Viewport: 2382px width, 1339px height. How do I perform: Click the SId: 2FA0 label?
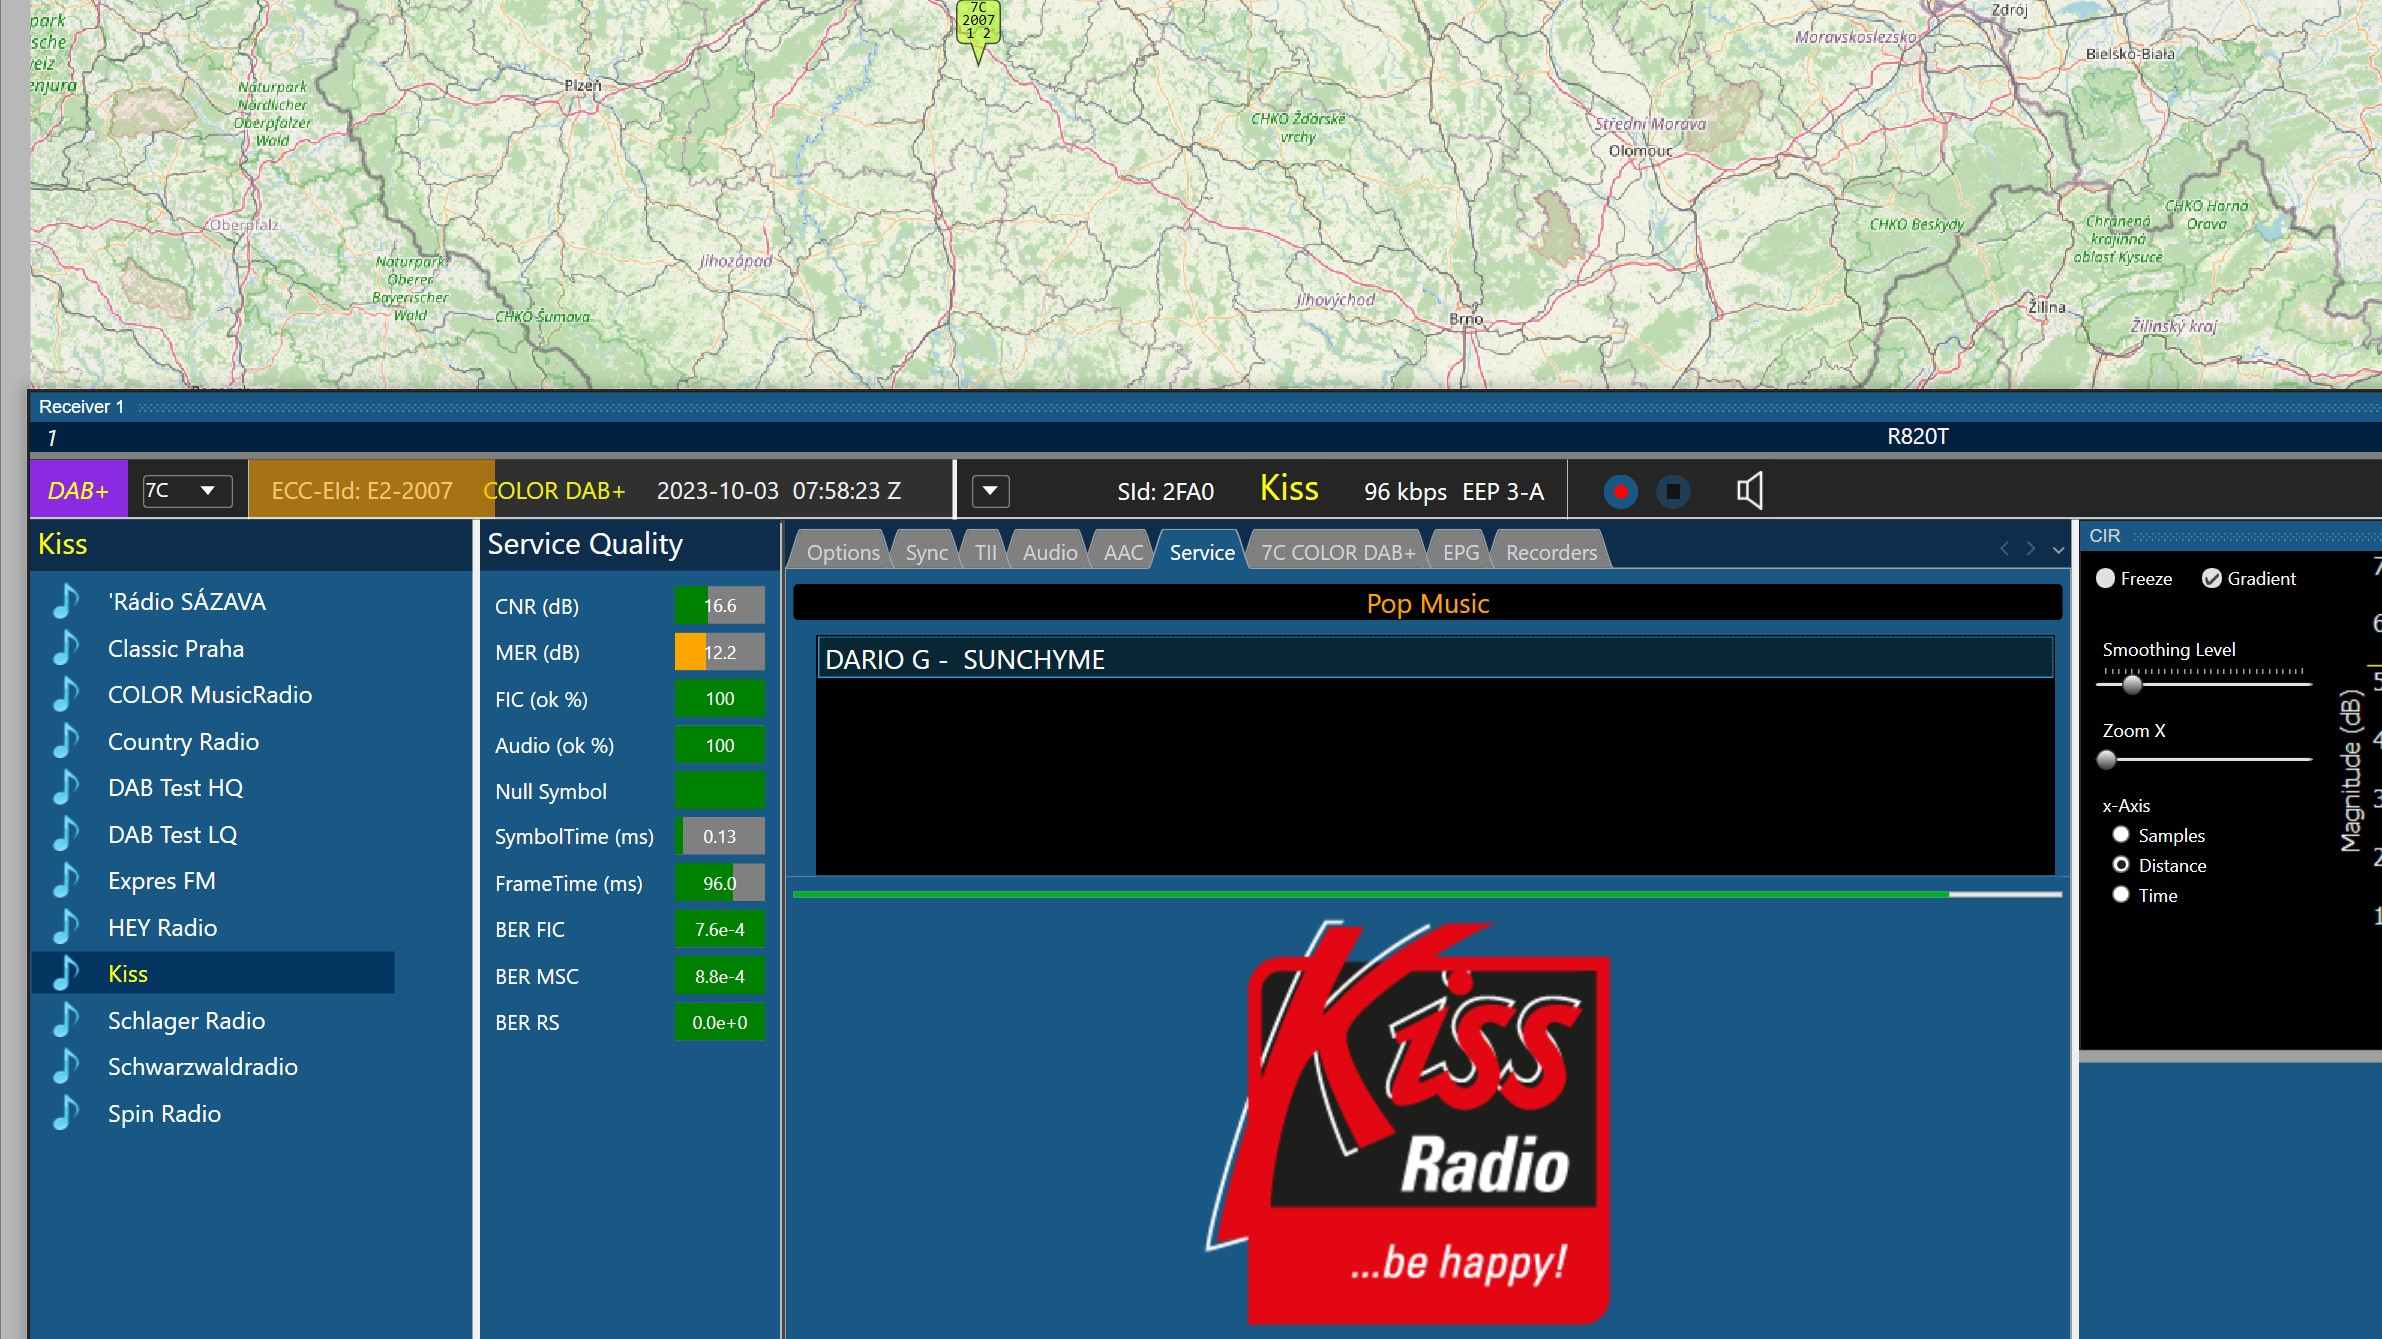pos(1165,491)
